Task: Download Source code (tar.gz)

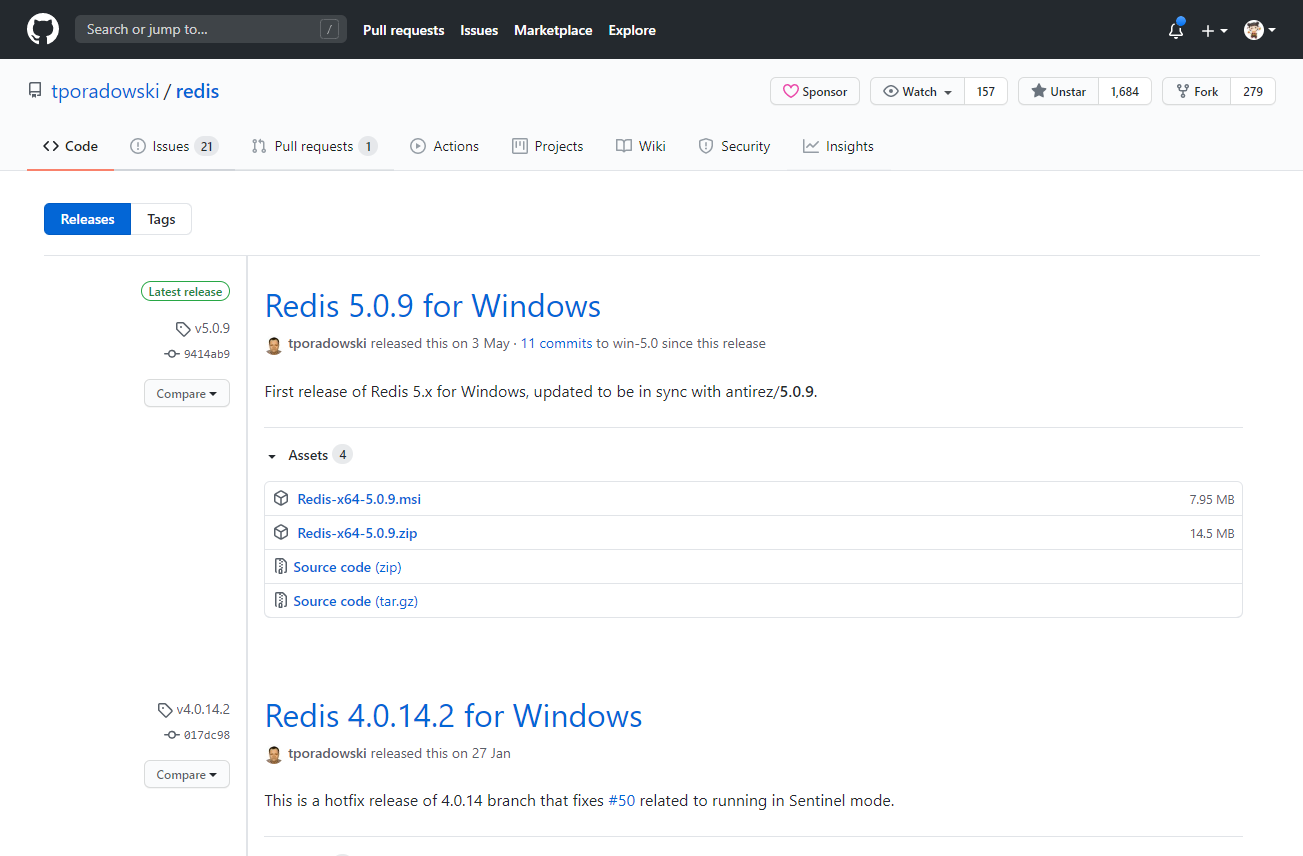Action: tap(355, 601)
